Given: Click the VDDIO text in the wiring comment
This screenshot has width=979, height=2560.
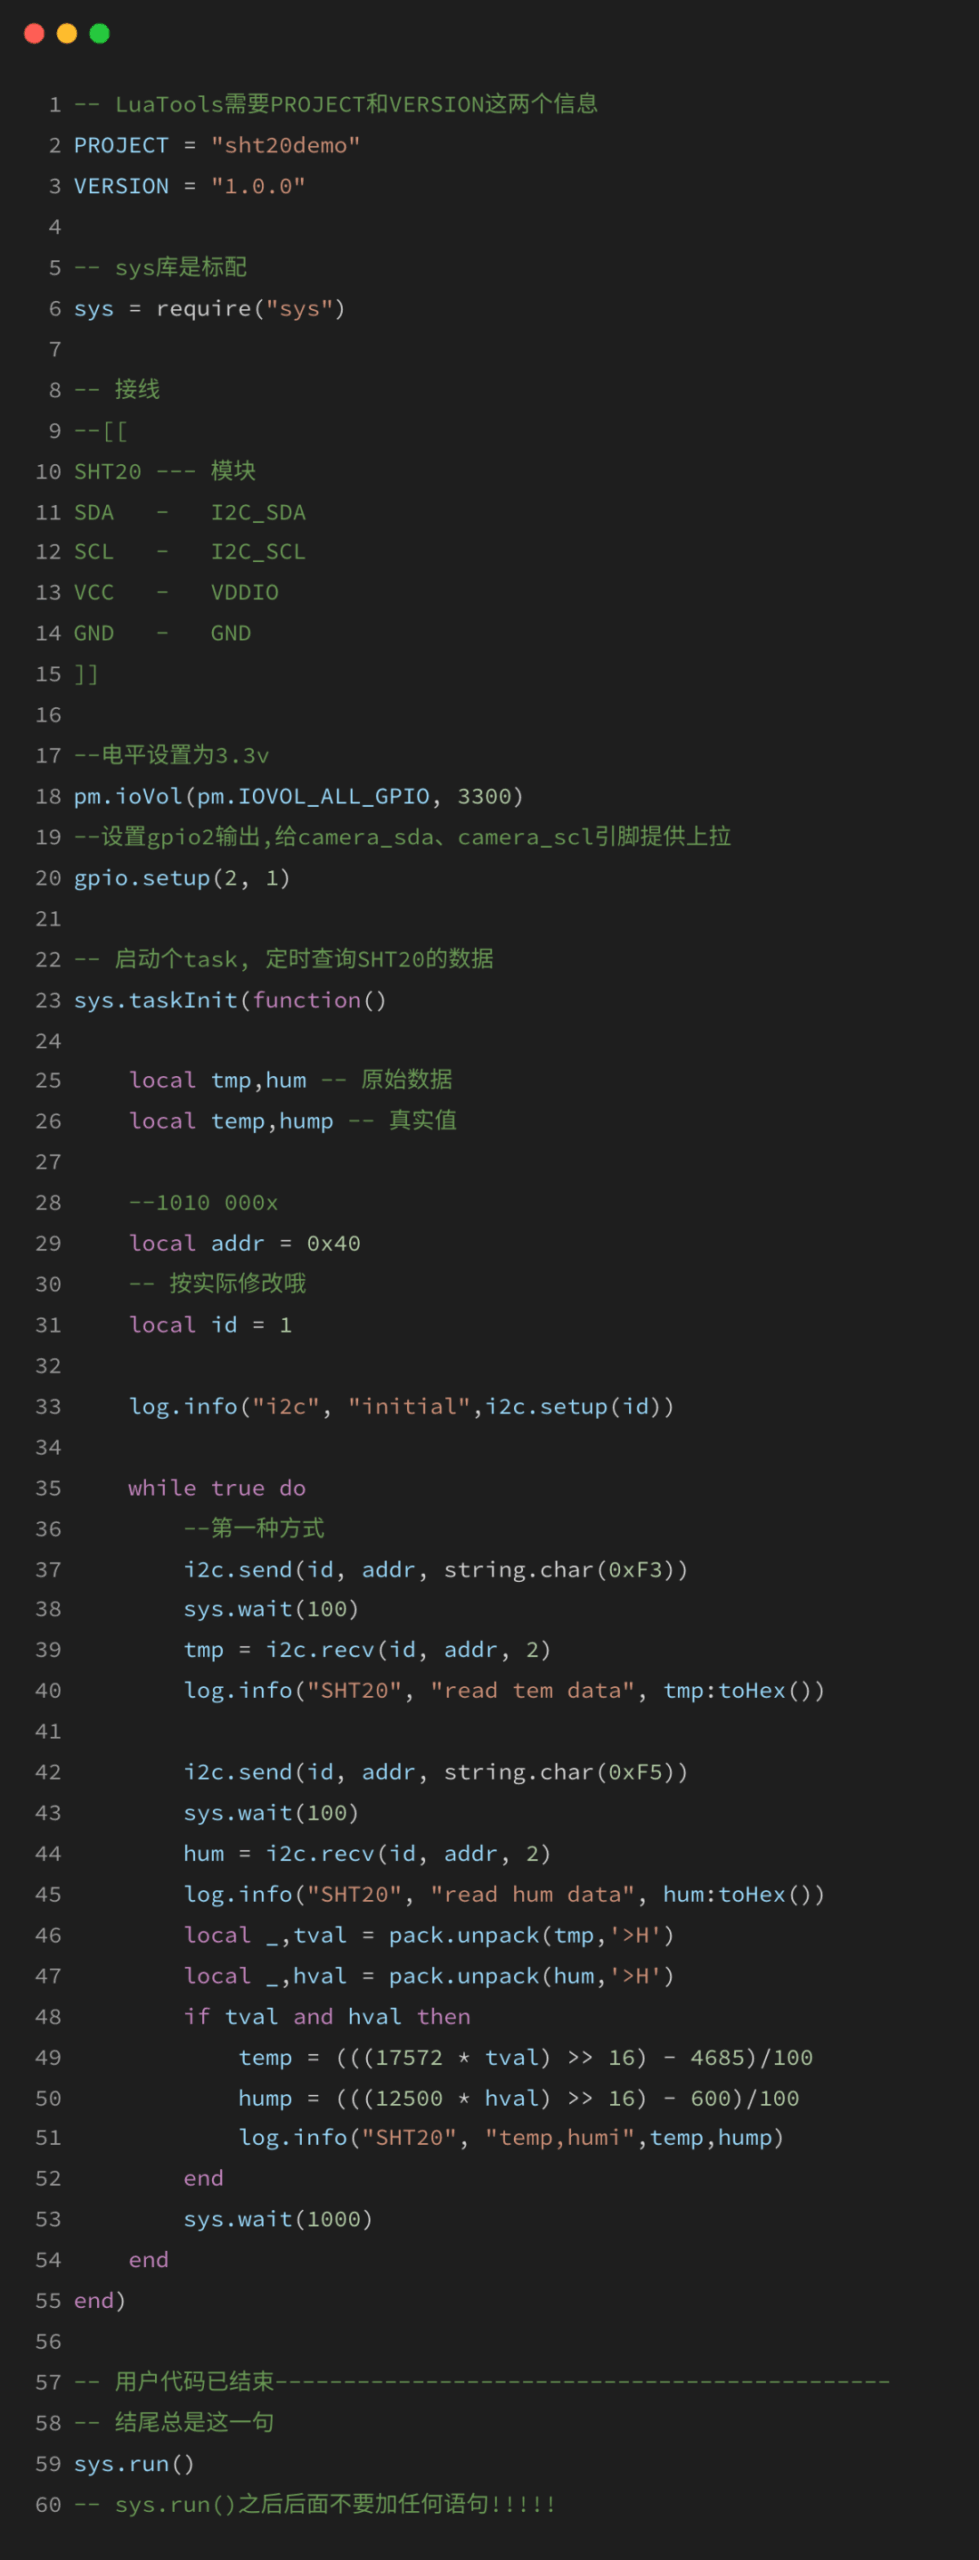Looking at the screenshot, I should (x=244, y=593).
